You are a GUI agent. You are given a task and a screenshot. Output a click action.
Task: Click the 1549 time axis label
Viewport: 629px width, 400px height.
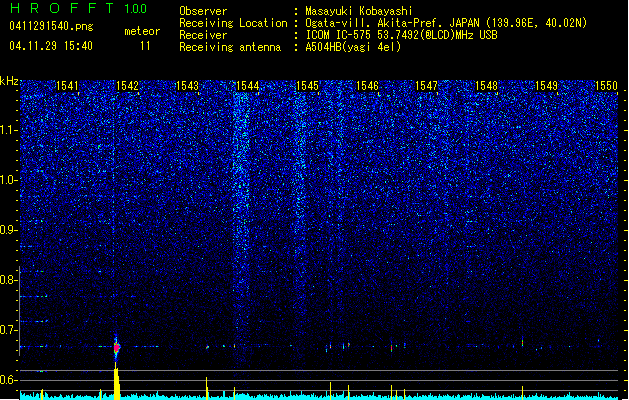546,86
